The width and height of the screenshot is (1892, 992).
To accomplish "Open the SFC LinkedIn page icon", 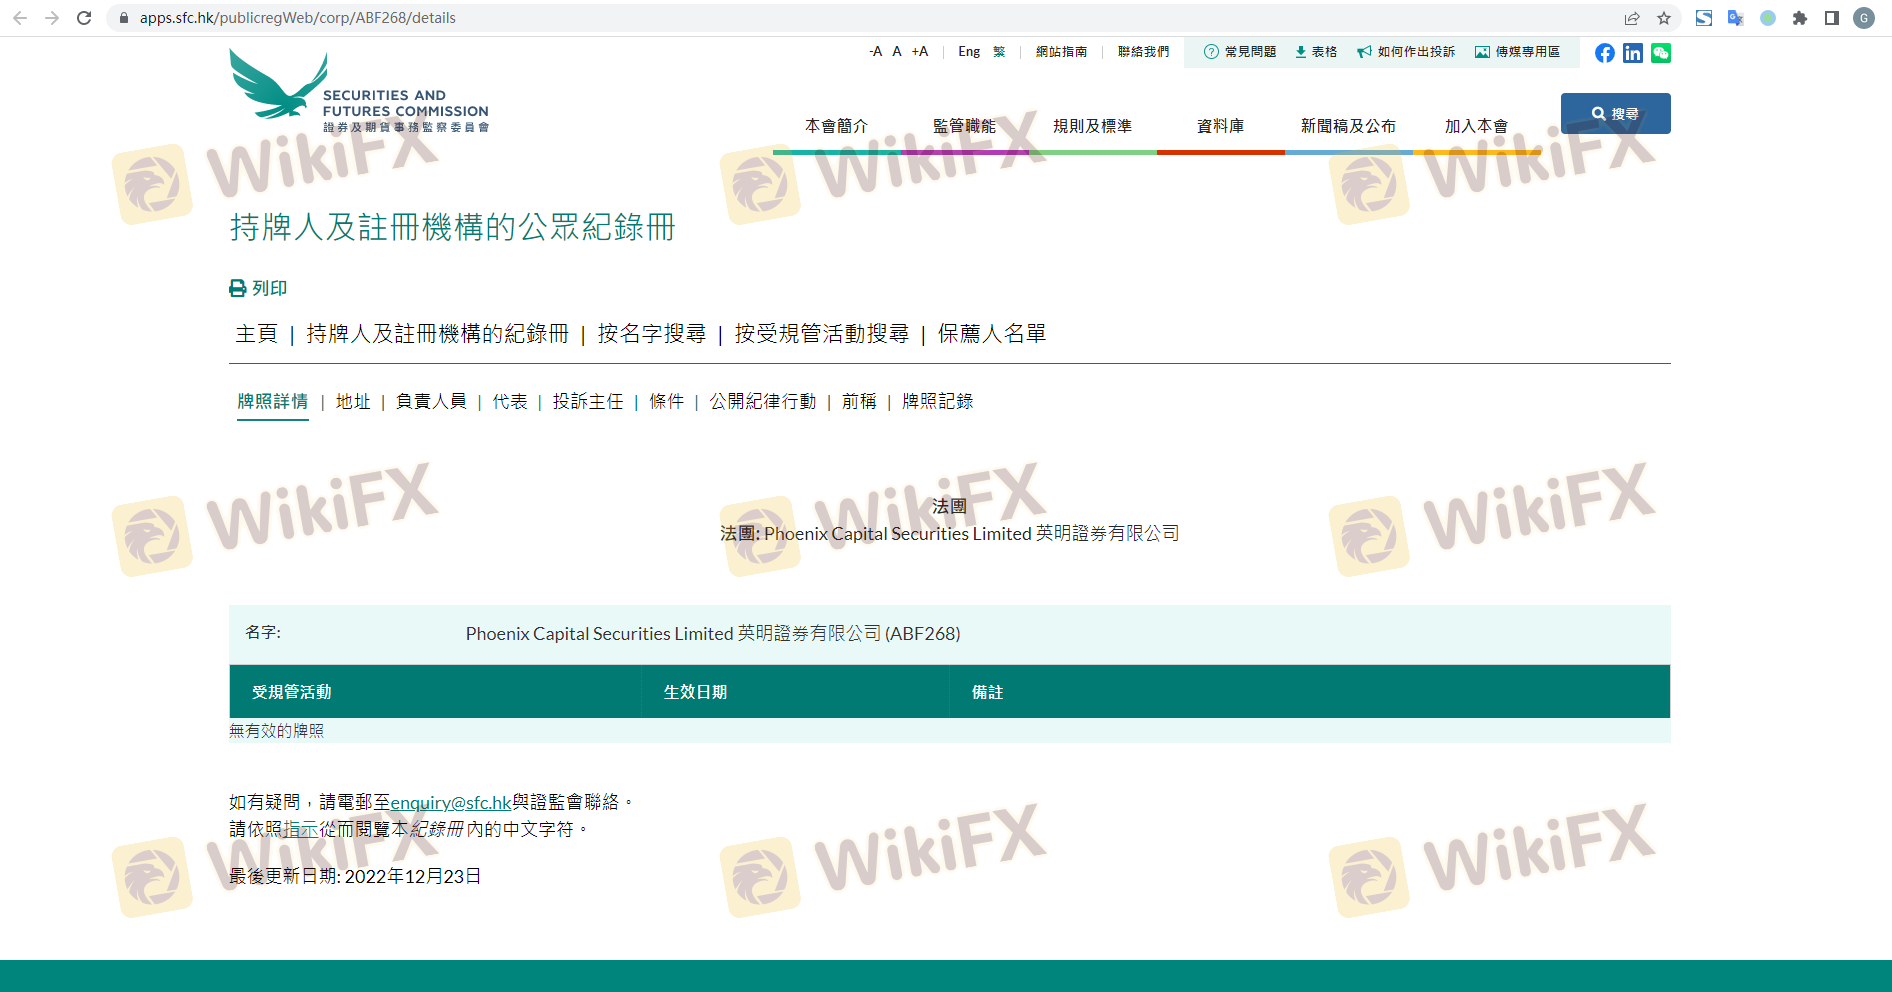I will click(1633, 53).
